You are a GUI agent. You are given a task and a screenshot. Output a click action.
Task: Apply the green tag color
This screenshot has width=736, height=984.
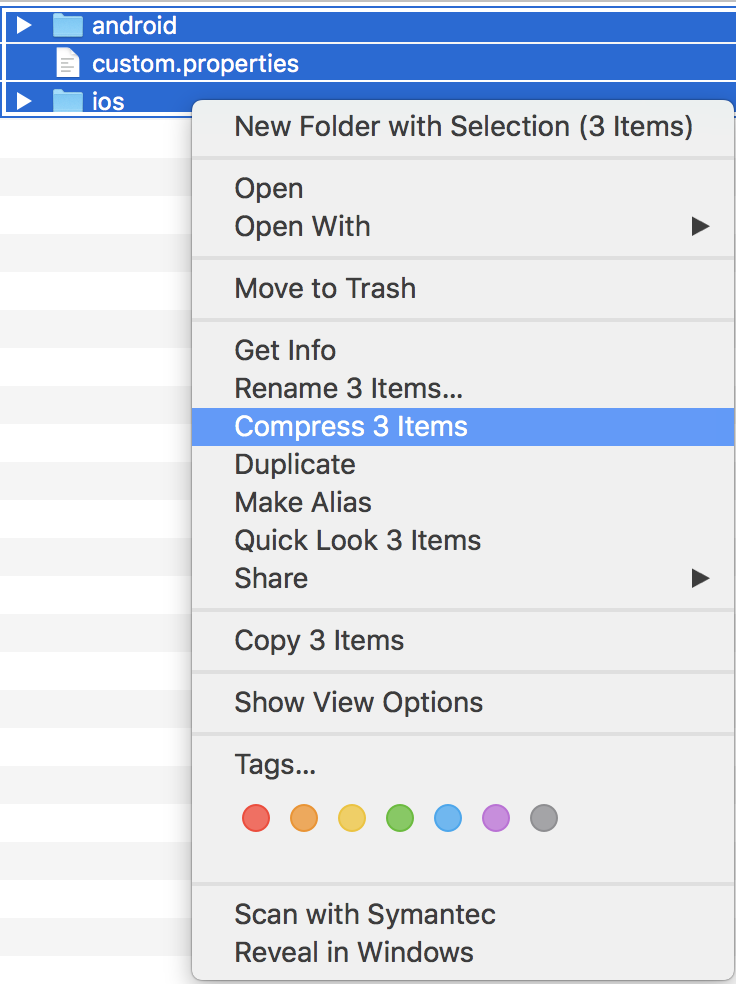pos(400,818)
